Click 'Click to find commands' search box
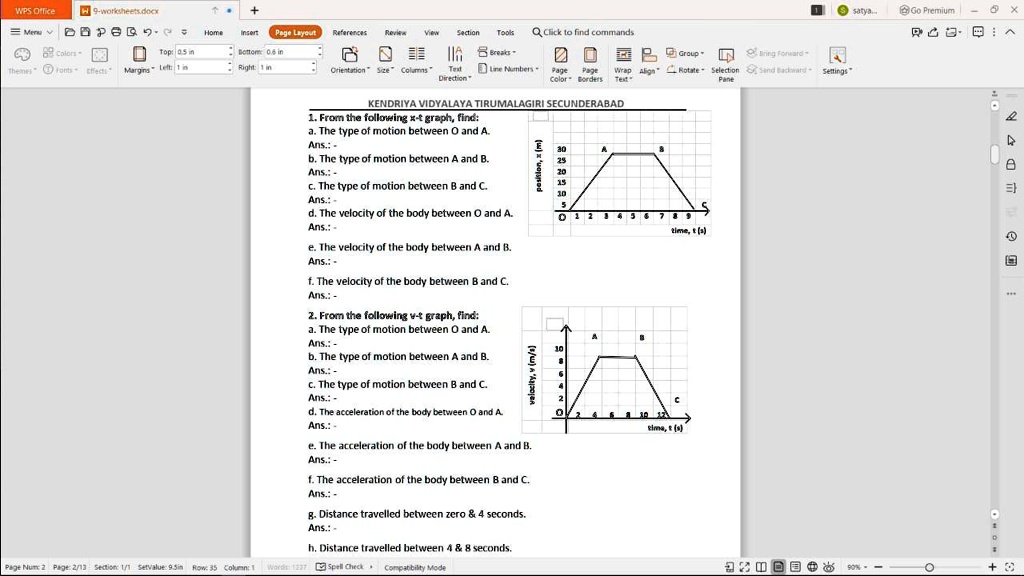The width and height of the screenshot is (1024, 576). (583, 32)
